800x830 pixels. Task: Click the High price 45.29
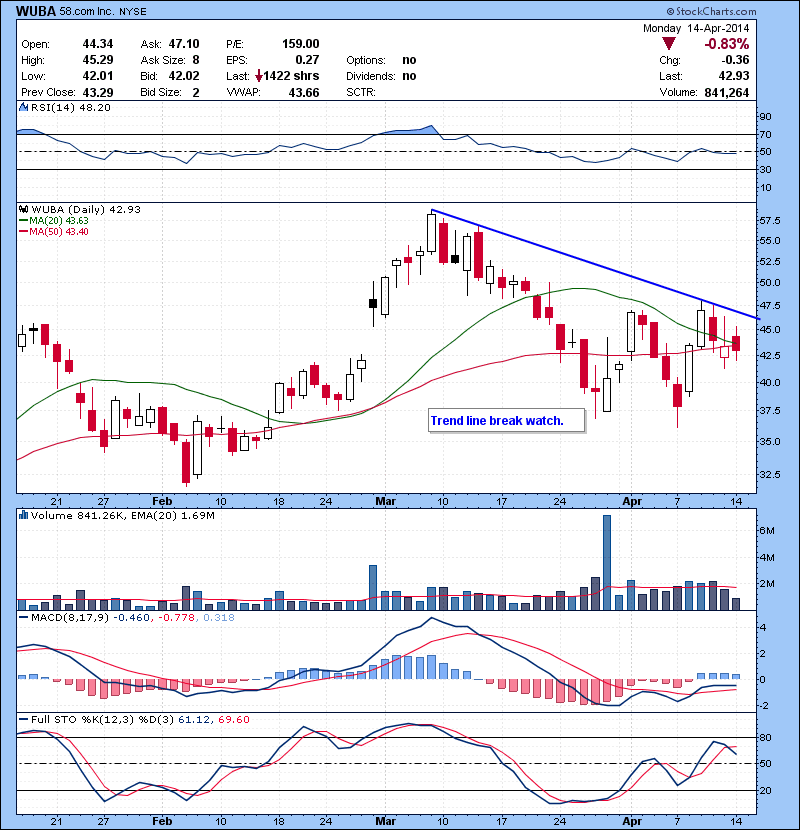(x=98, y=60)
